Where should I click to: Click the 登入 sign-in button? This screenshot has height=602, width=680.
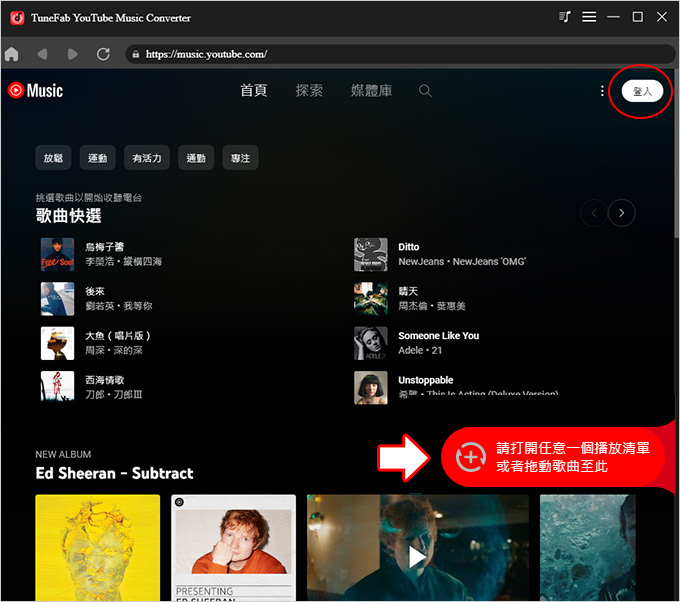(x=642, y=91)
